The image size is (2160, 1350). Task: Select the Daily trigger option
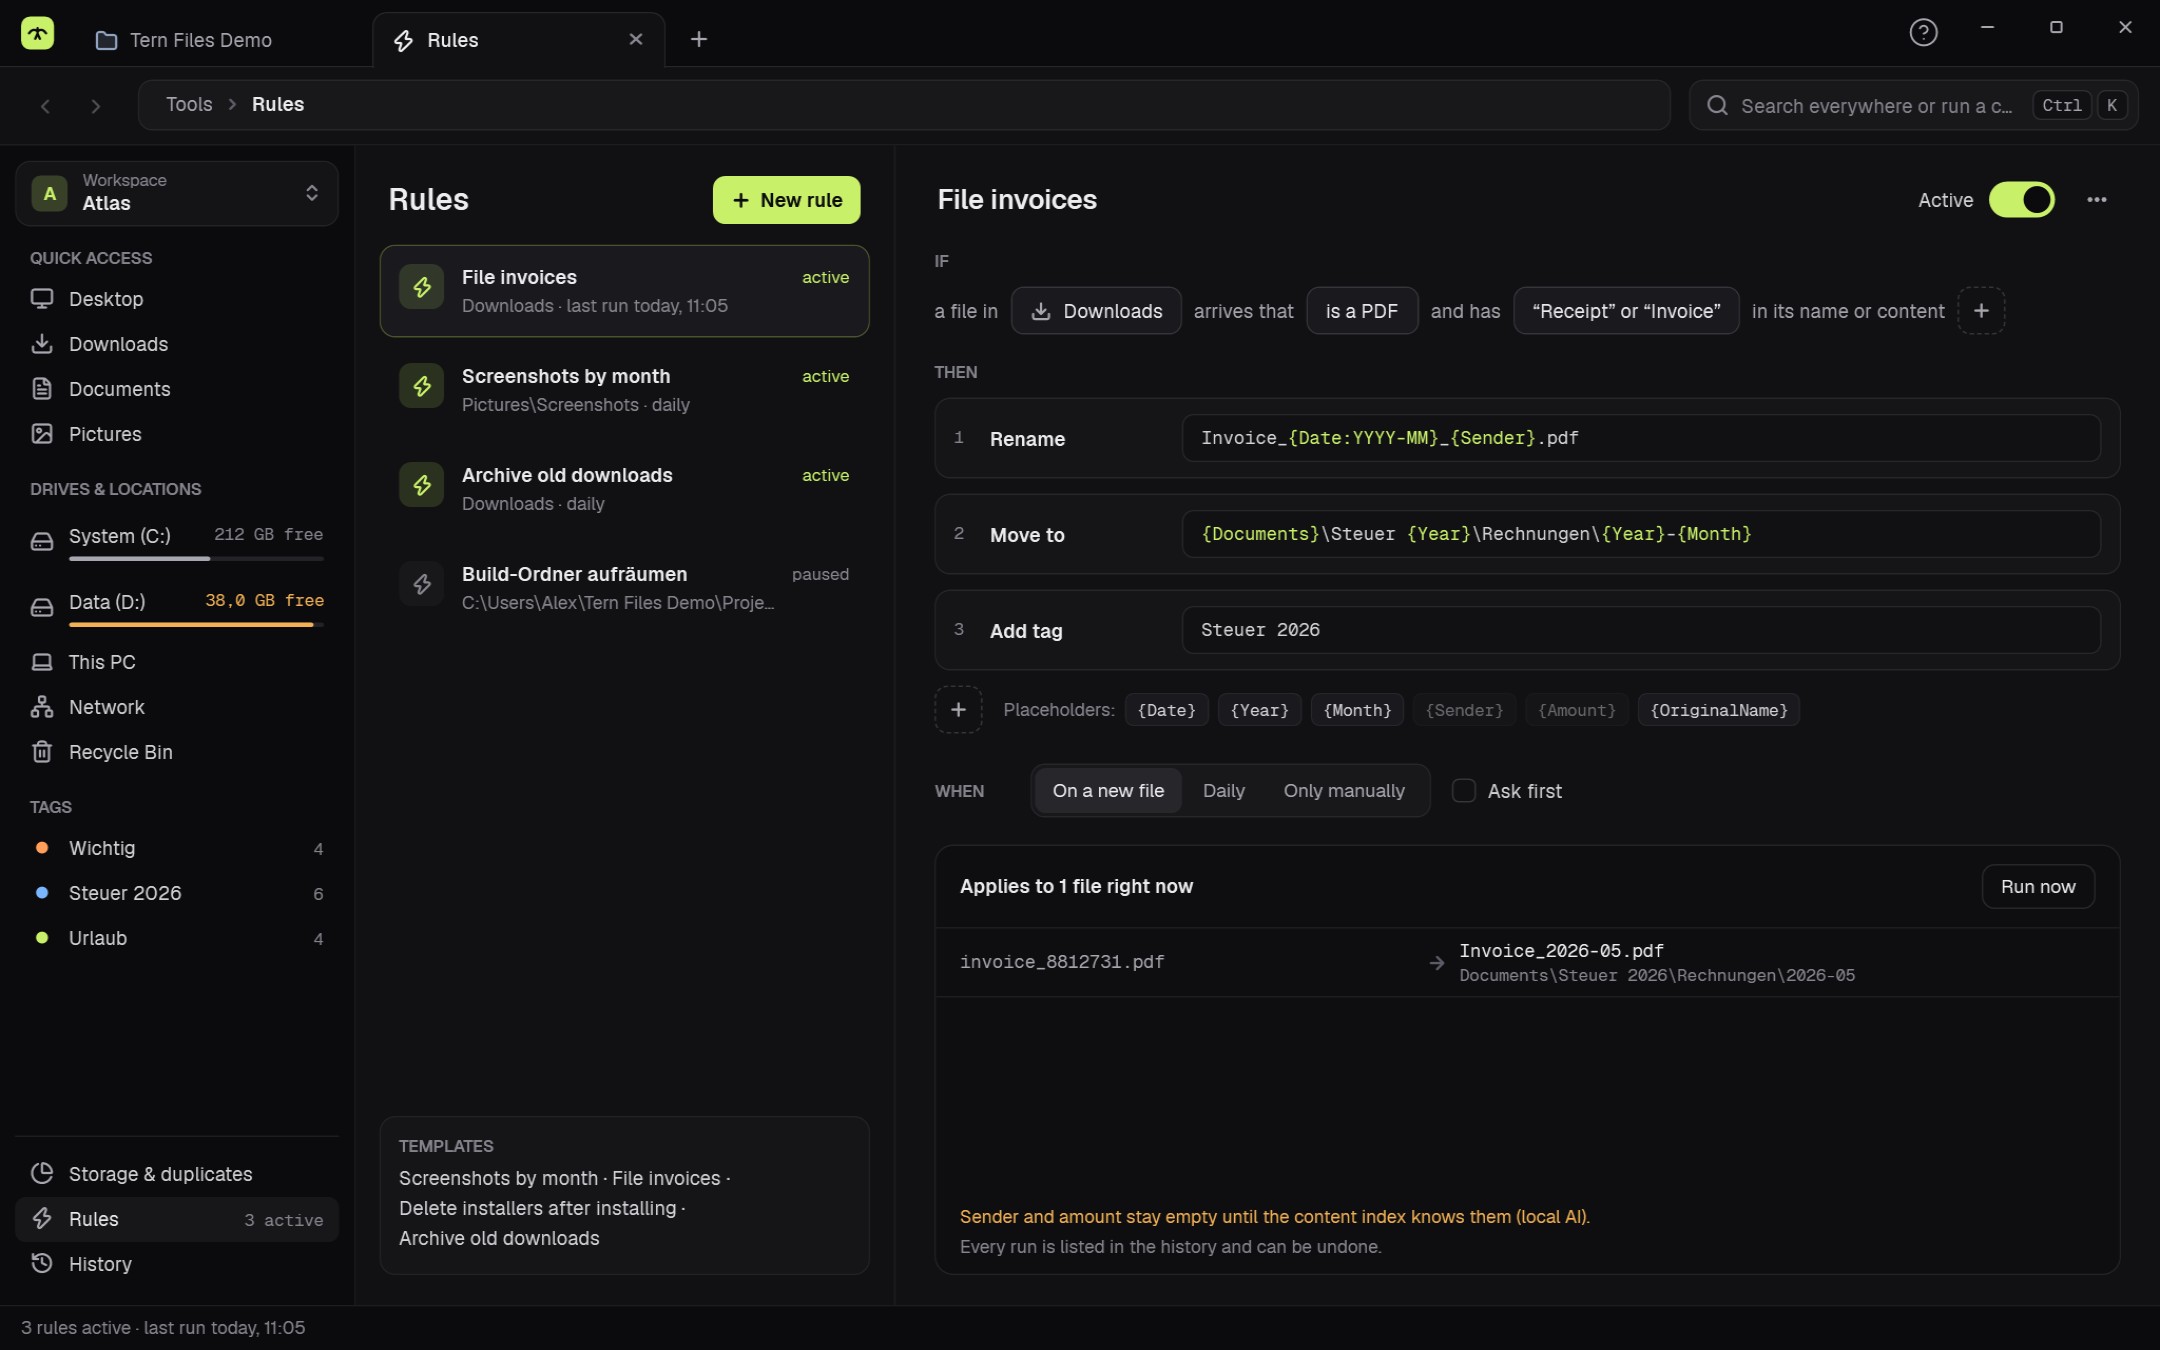coord(1223,791)
